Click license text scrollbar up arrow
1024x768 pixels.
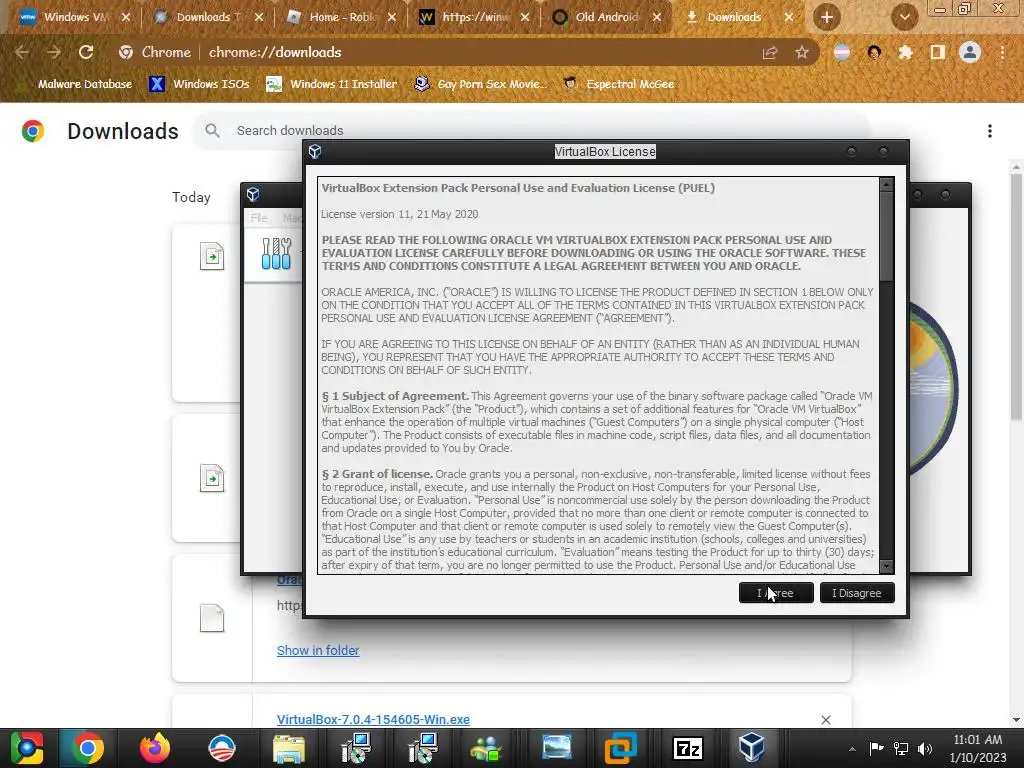(x=886, y=184)
